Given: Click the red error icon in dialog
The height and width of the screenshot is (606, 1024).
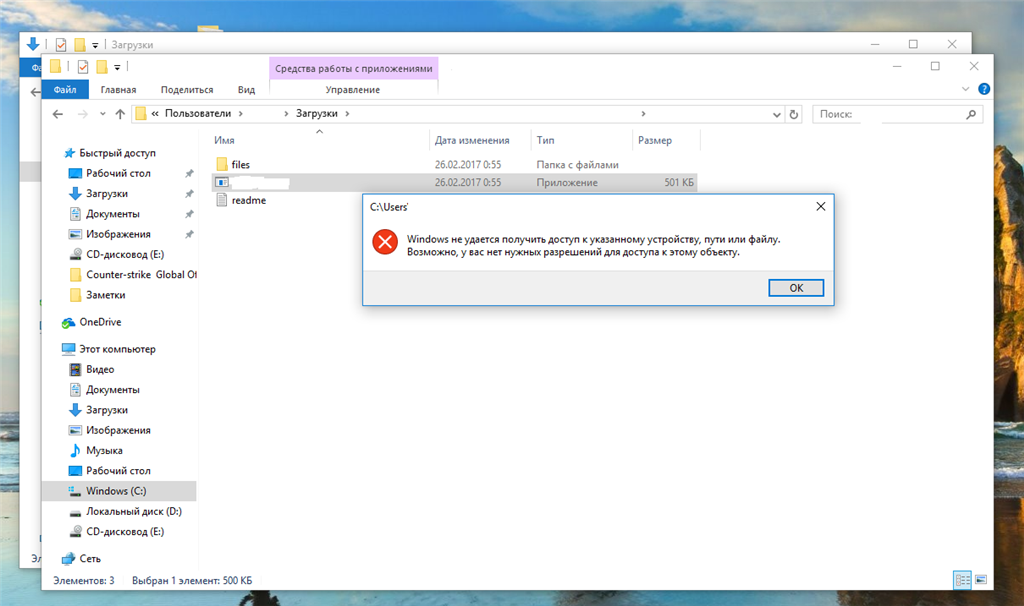Looking at the screenshot, I should (x=385, y=242).
